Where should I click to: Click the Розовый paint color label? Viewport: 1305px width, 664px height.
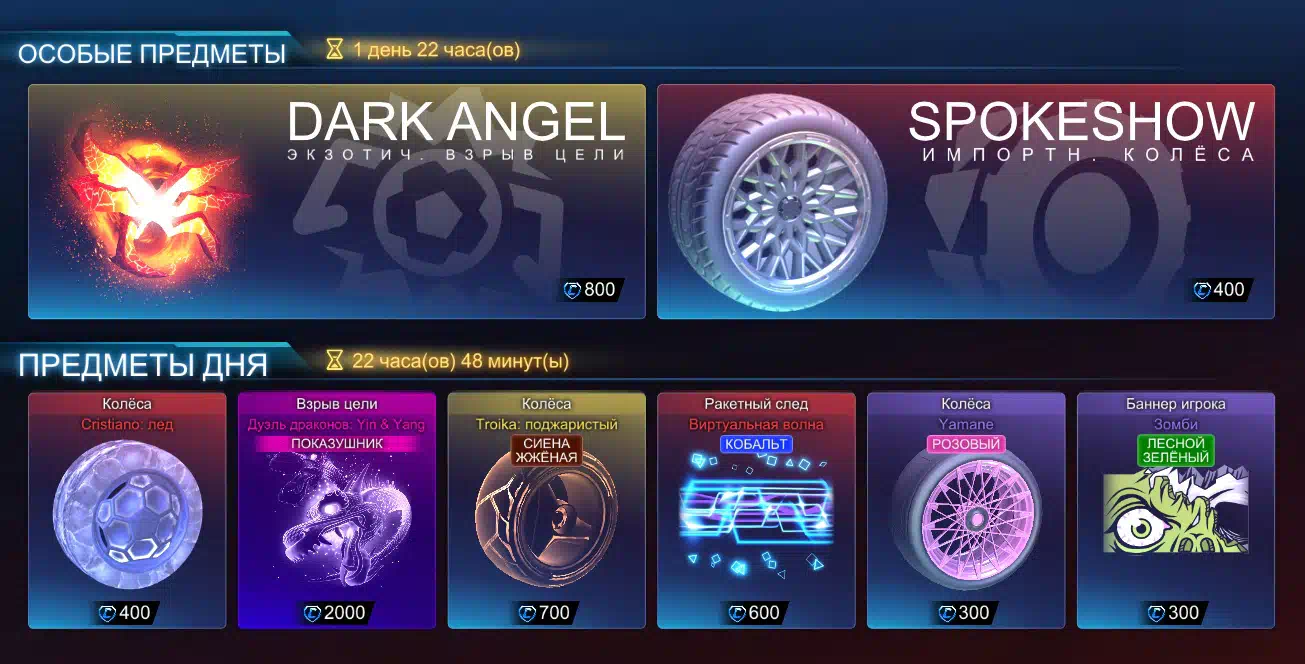click(966, 443)
